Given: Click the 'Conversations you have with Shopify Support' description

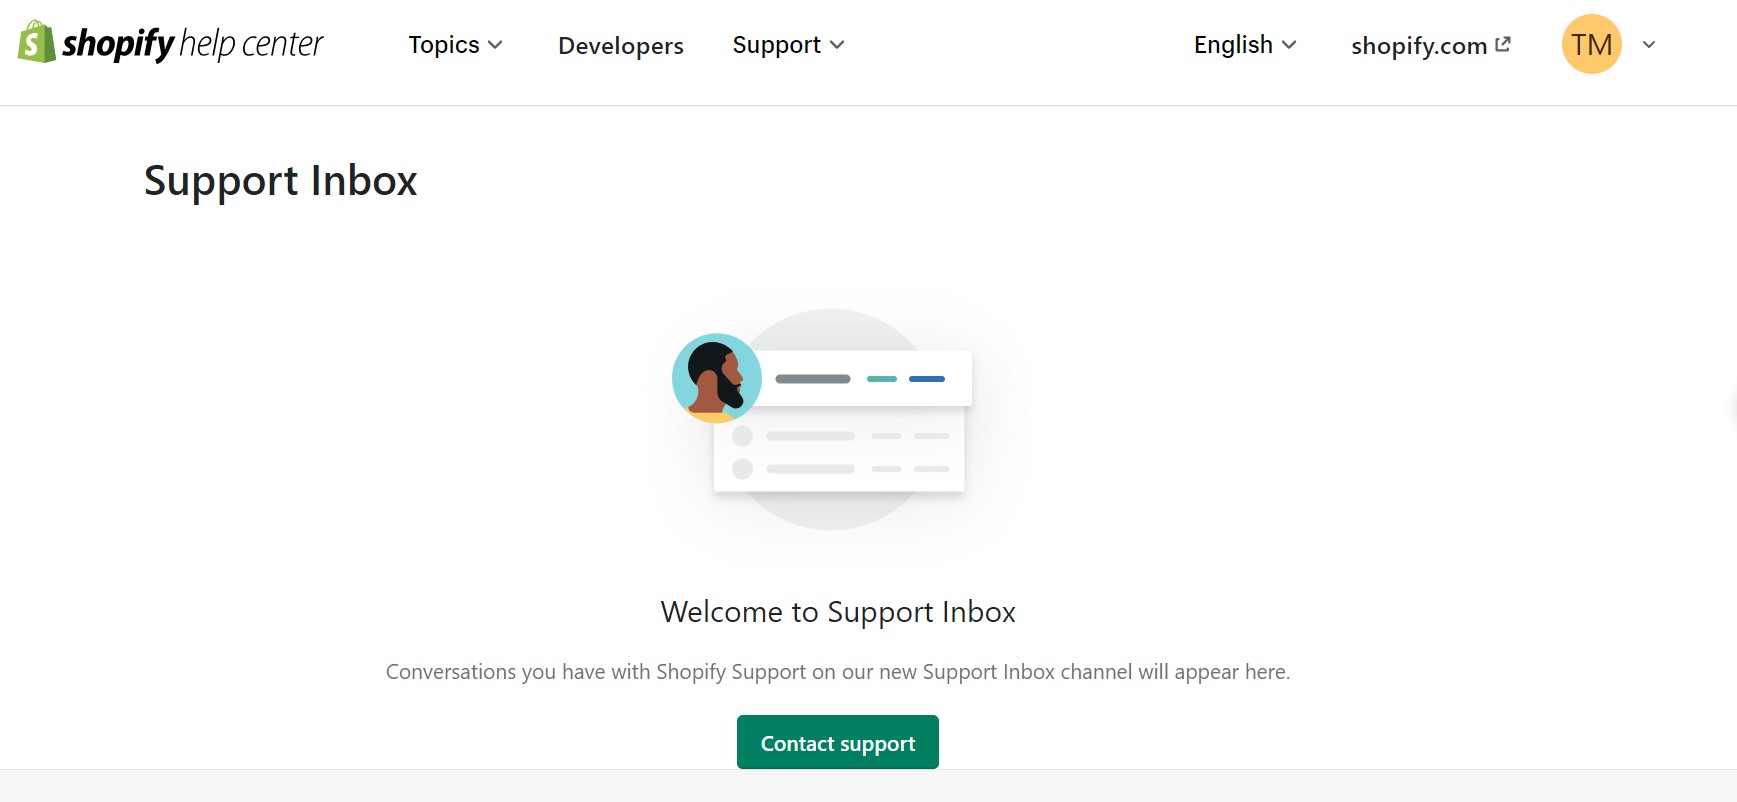Looking at the screenshot, I should click(838, 672).
